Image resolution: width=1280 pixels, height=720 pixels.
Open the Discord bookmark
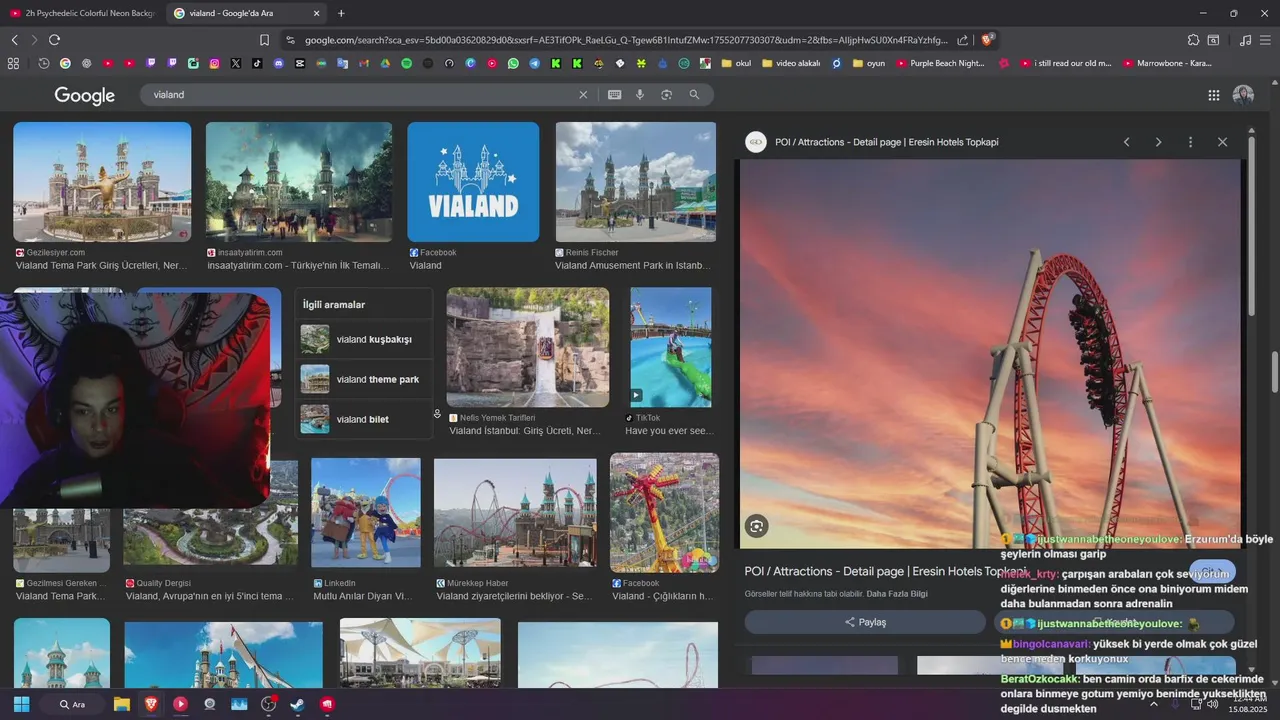[278, 63]
